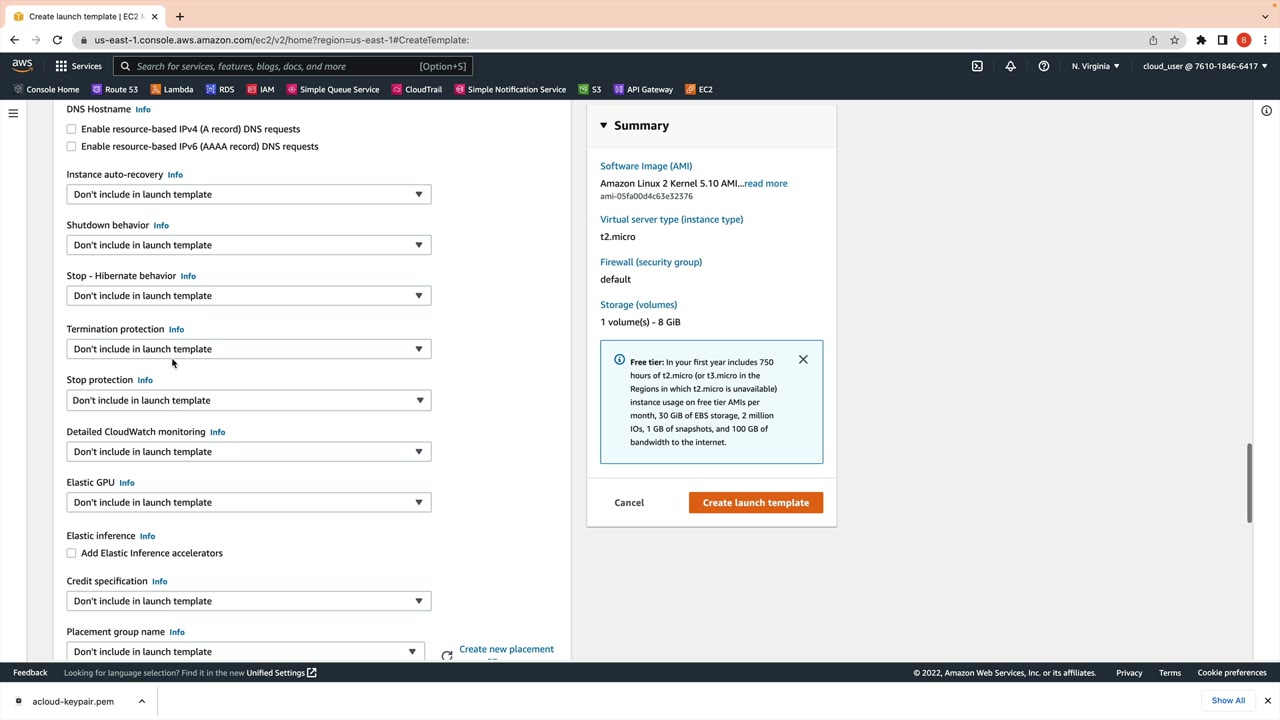Viewport: 1280px width, 720px height.
Task: Check Add Elastic Inference accelerators
Action: (x=71, y=553)
